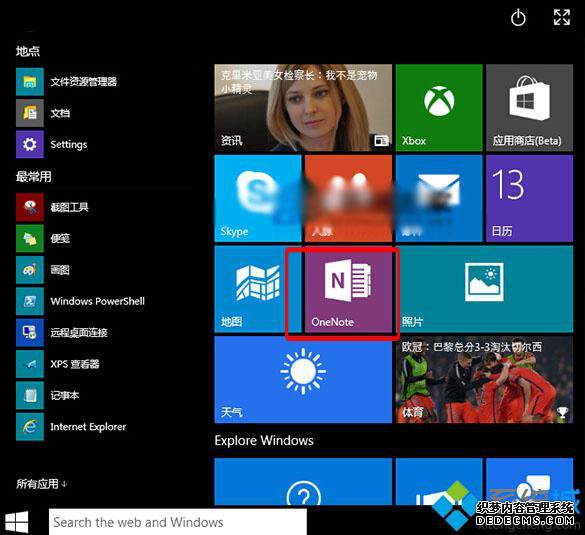Open Settings from the Places list
The height and width of the screenshot is (535, 585).
pos(52,144)
